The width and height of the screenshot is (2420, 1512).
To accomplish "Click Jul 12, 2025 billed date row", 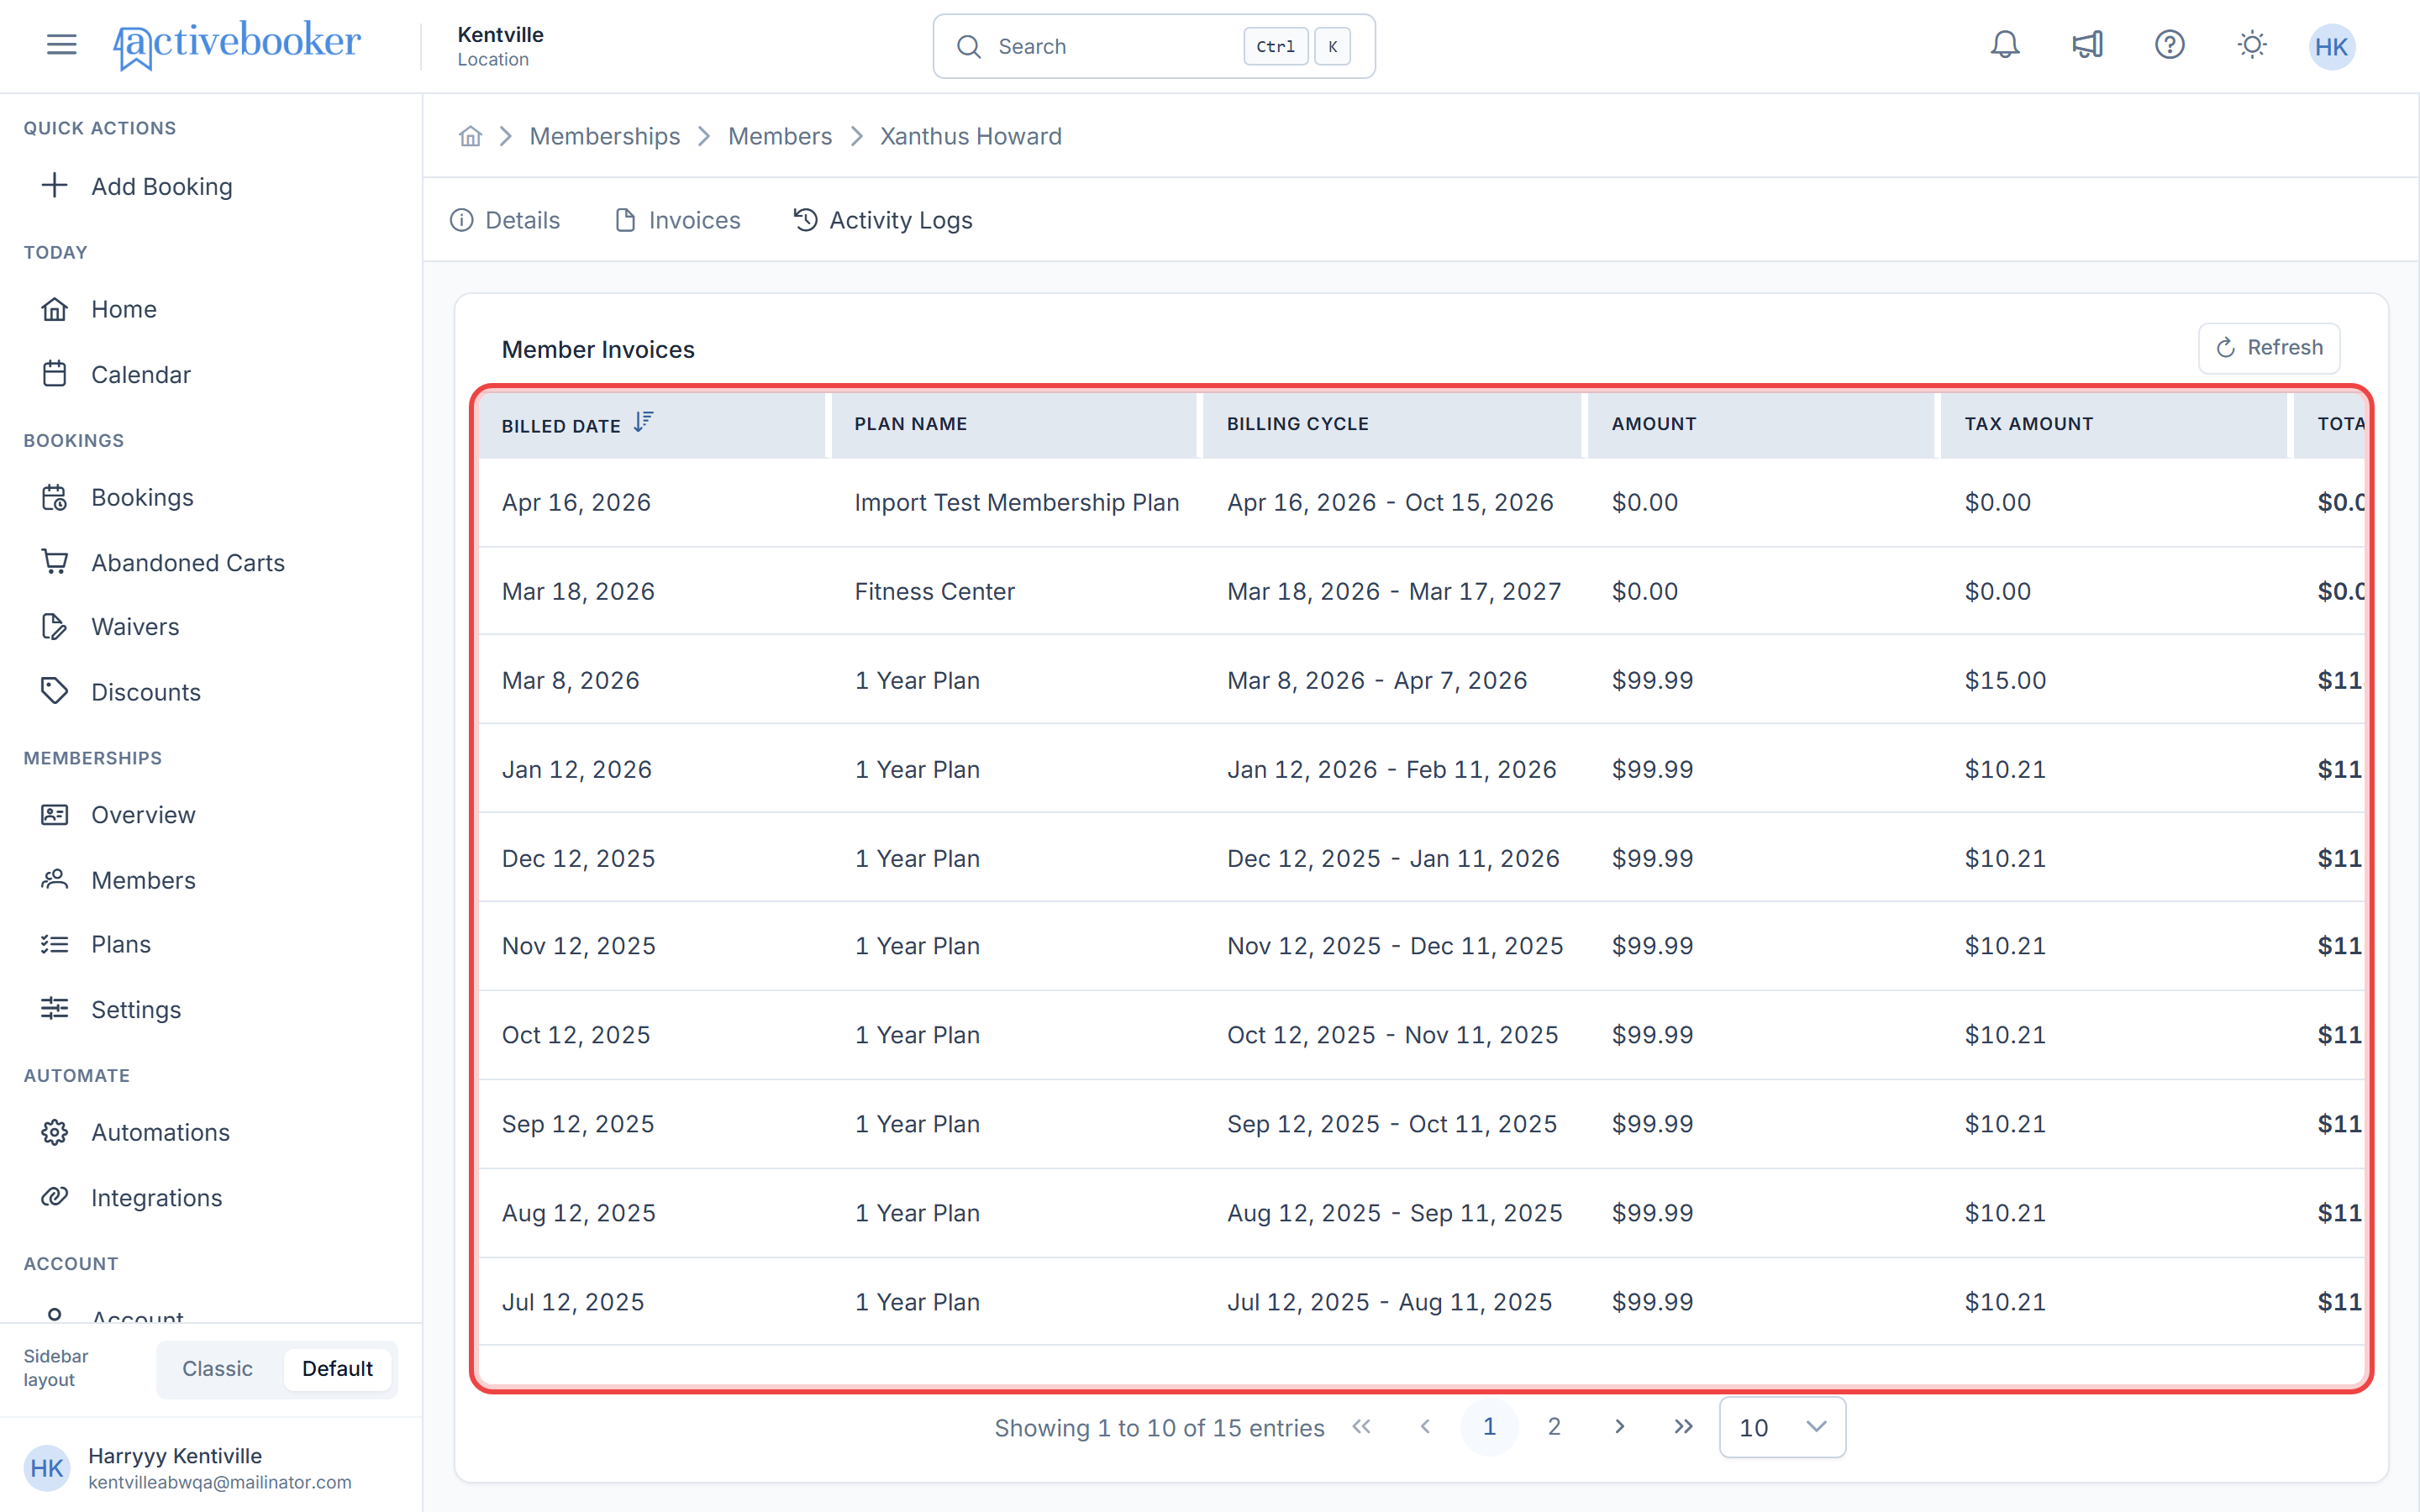I will coord(573,1302).
